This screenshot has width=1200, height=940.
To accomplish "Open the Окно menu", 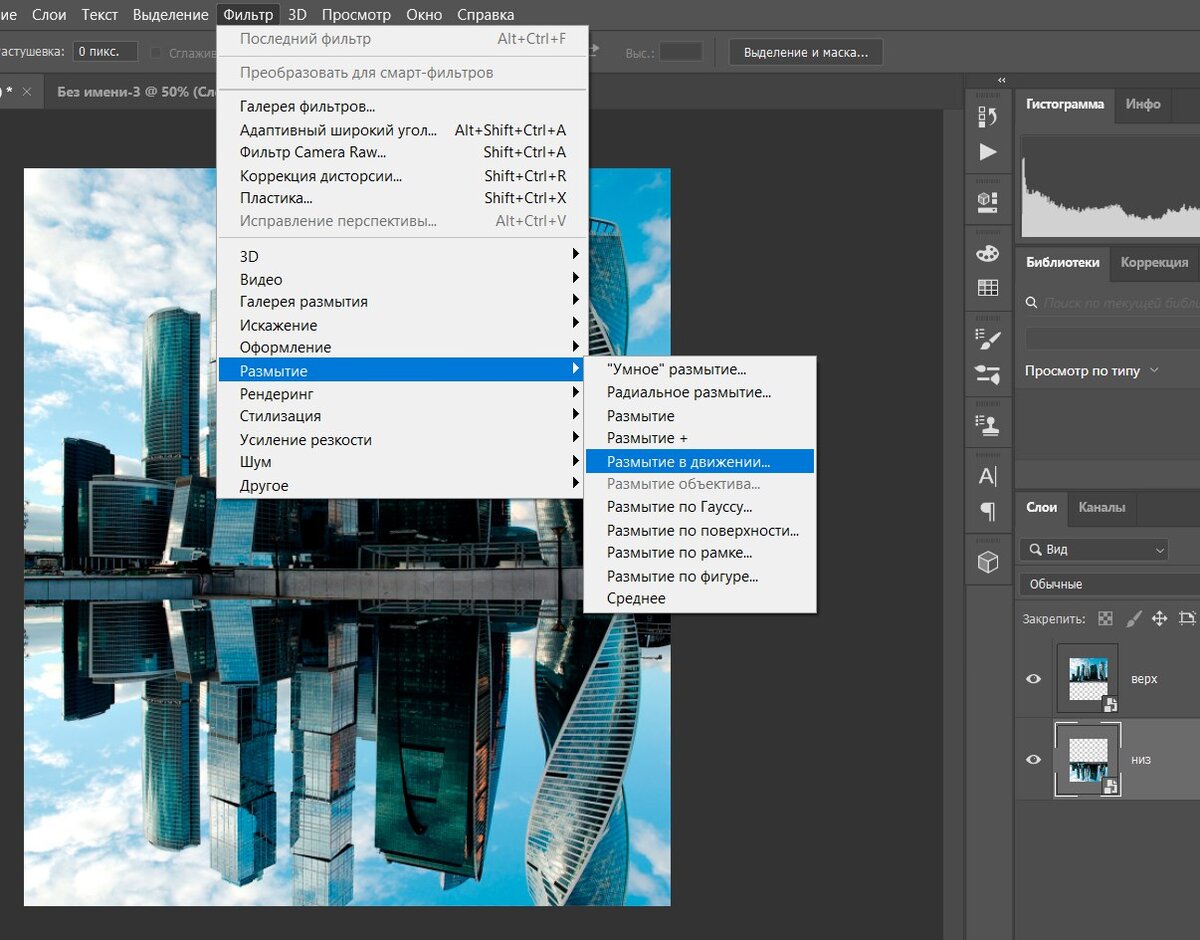I will pos(424,14).
